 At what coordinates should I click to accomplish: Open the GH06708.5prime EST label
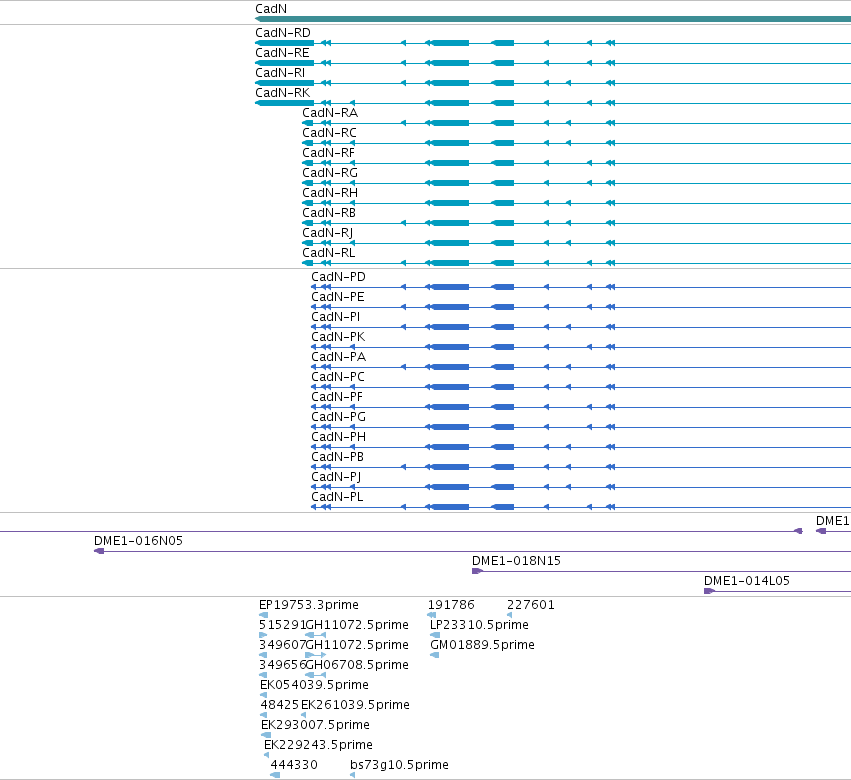coord(358,665)
